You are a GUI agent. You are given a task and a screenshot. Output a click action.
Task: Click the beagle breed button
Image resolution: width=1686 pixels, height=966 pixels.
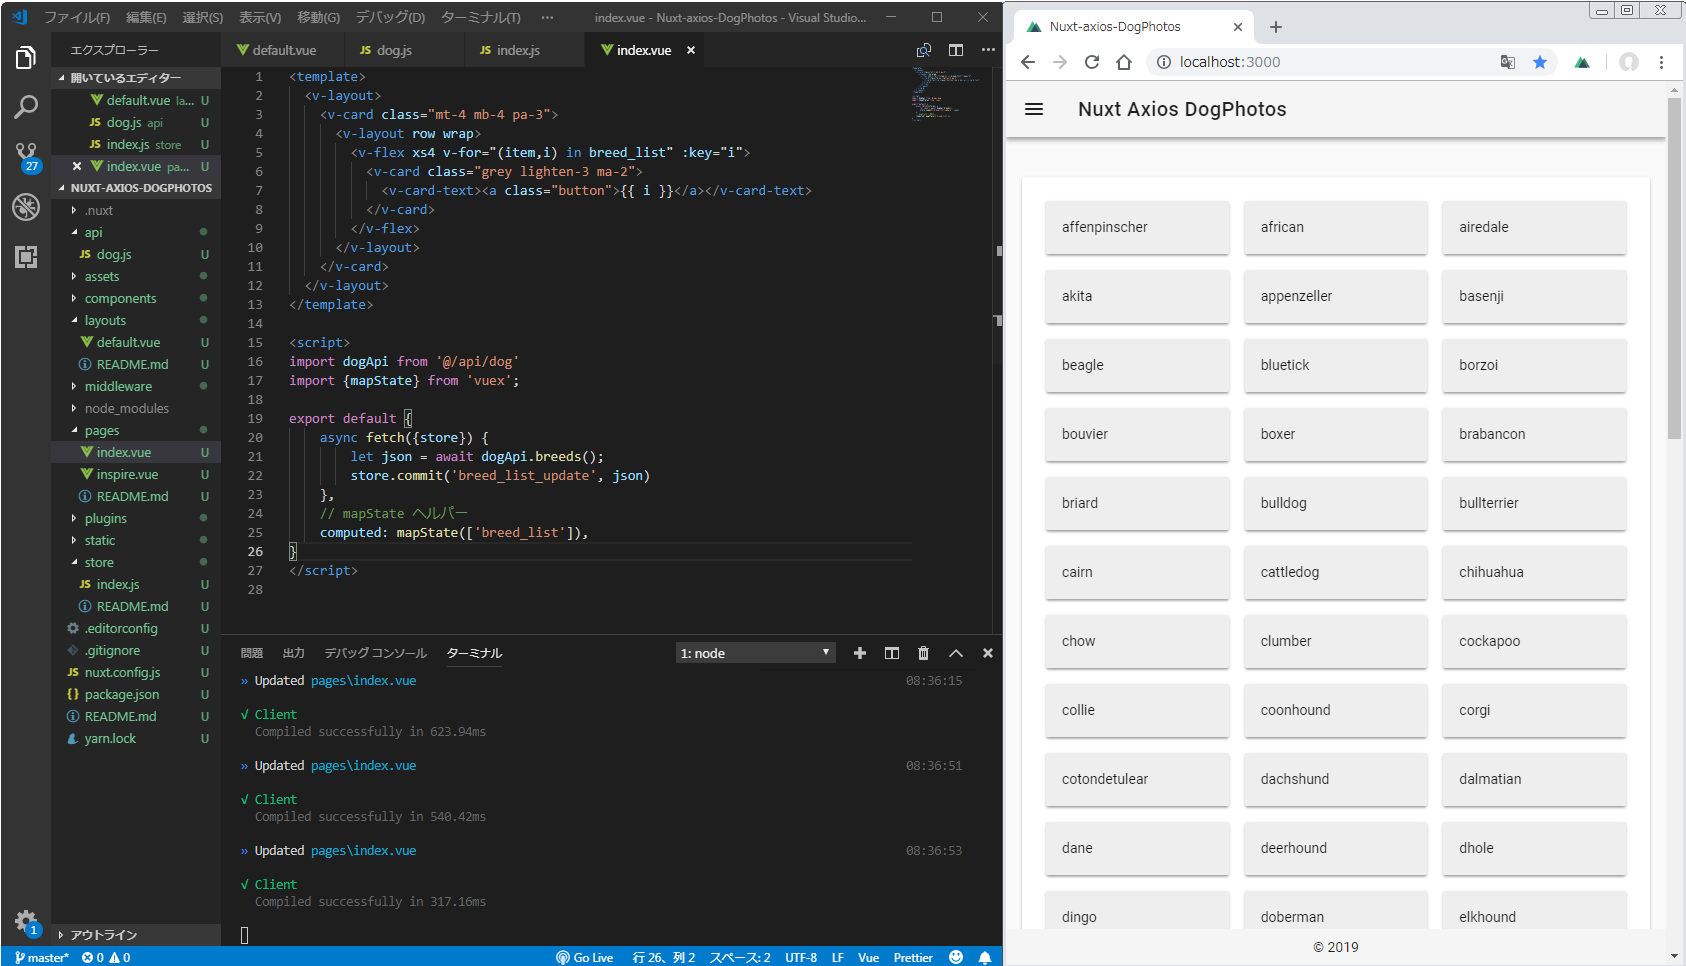pos(1083,365)
